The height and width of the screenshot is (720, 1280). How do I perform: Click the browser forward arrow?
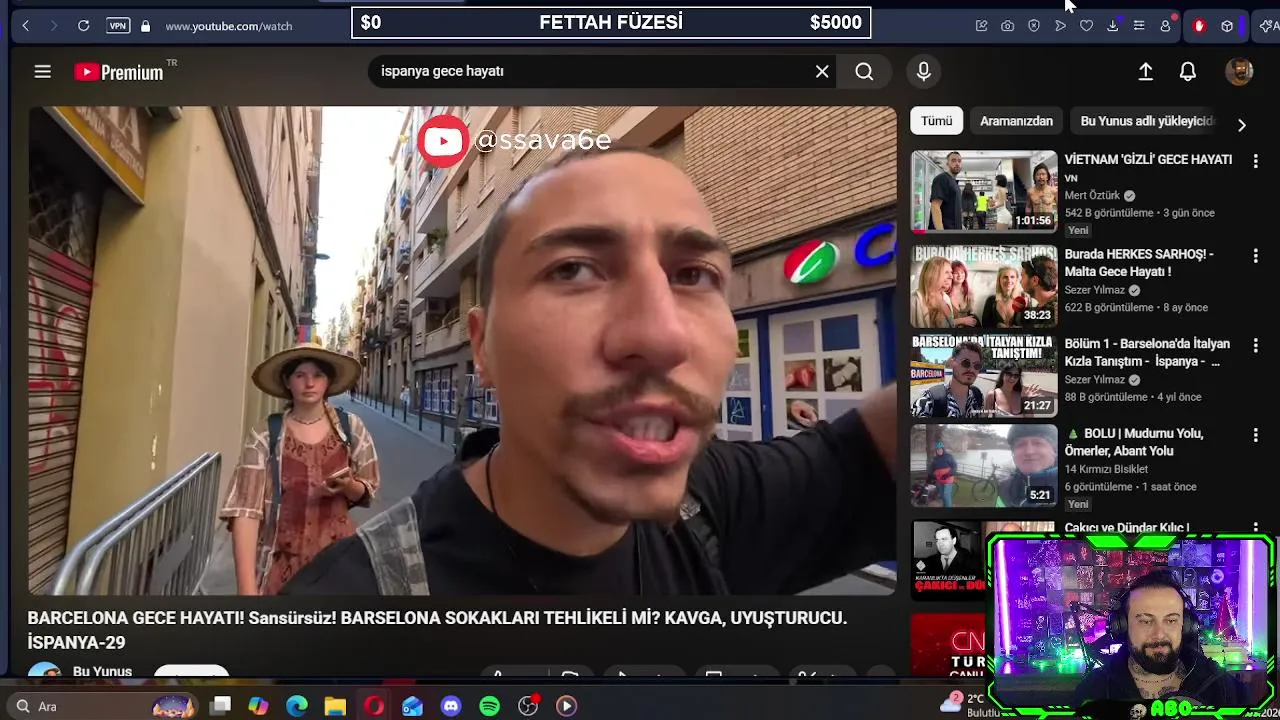(54, 26)
